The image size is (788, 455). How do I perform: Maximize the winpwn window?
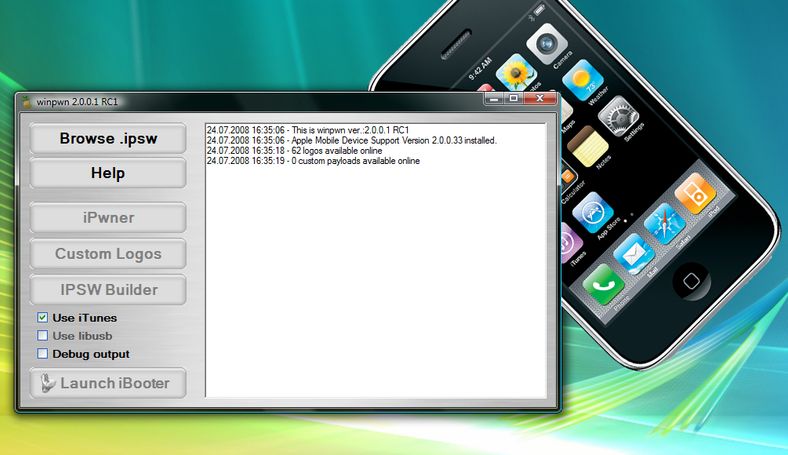coord(513,99)
